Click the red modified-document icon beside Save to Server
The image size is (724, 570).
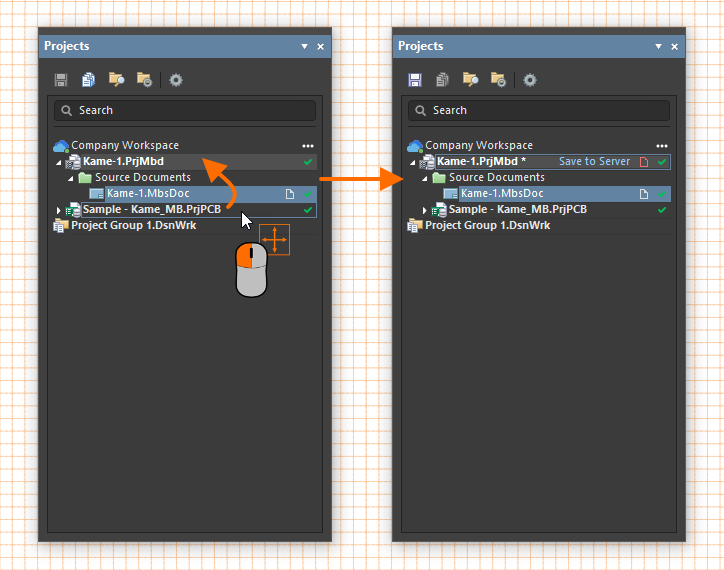click(x=644, y=161)
